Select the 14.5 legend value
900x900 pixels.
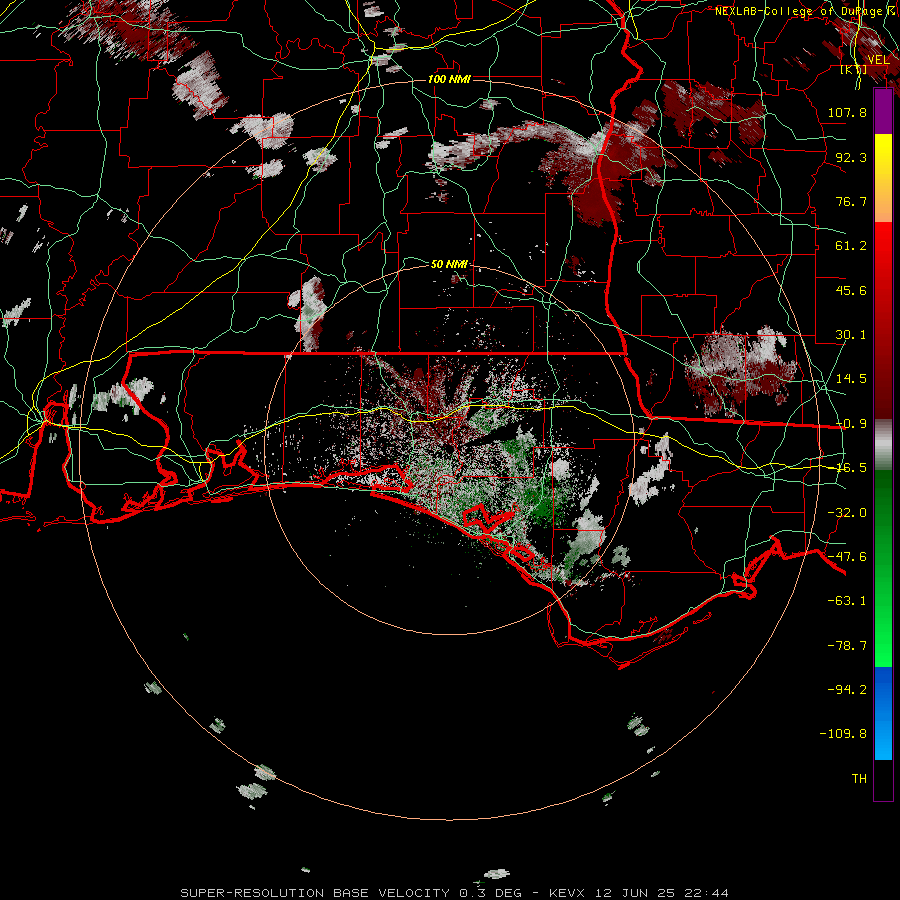click(x=851, y=379)
